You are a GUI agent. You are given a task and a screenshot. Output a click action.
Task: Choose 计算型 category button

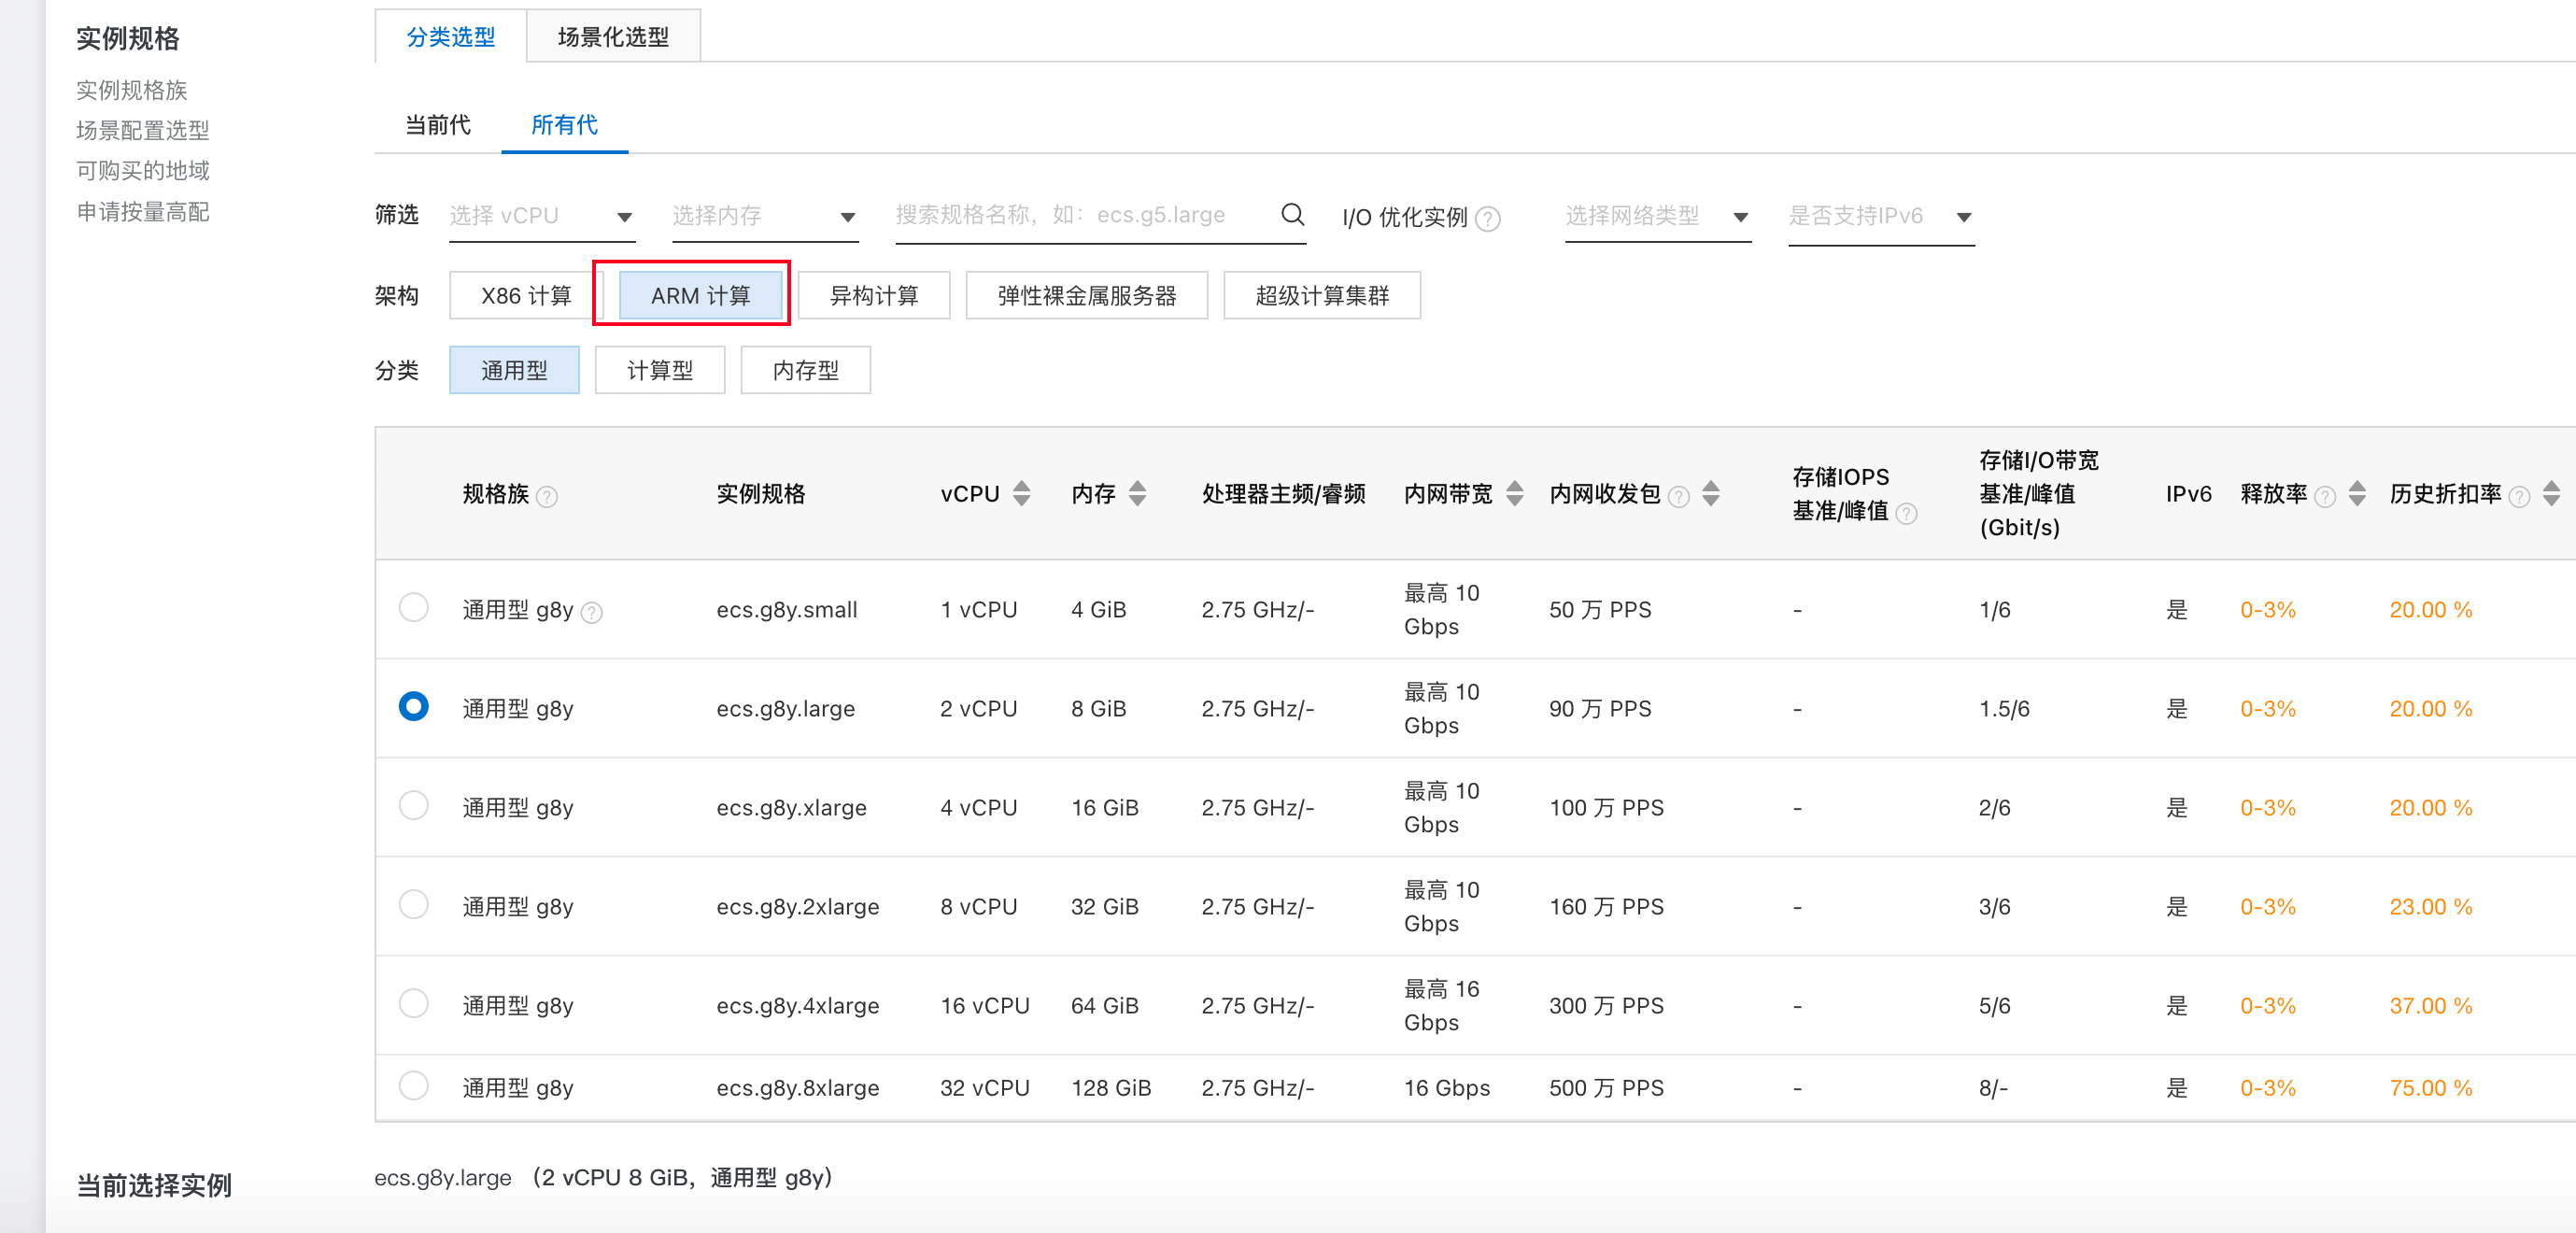point(659,371)
